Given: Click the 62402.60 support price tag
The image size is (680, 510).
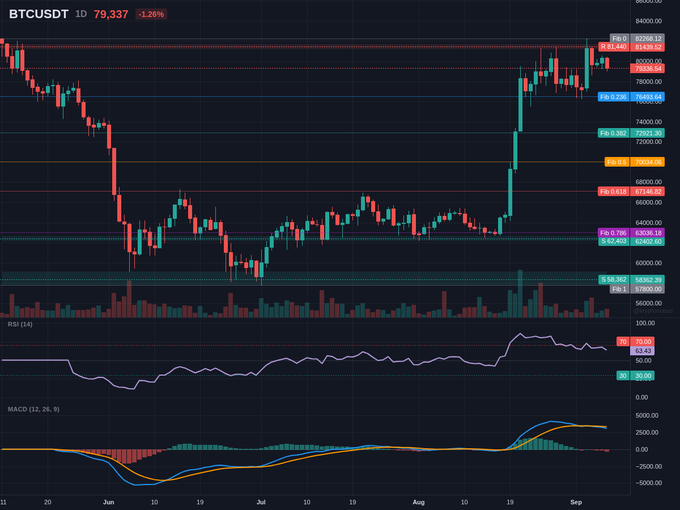Looking at the screenshot, I should click(647, 241).
